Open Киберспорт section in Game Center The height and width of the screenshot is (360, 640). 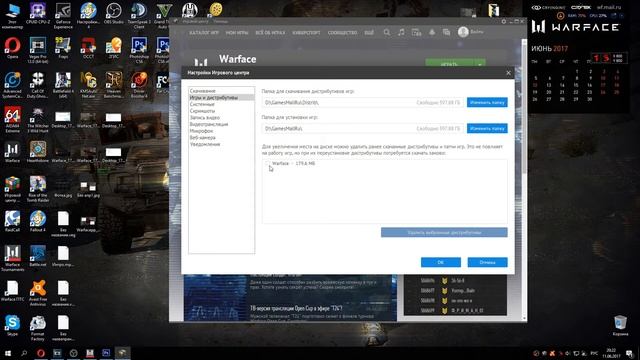tap(306, 32)
